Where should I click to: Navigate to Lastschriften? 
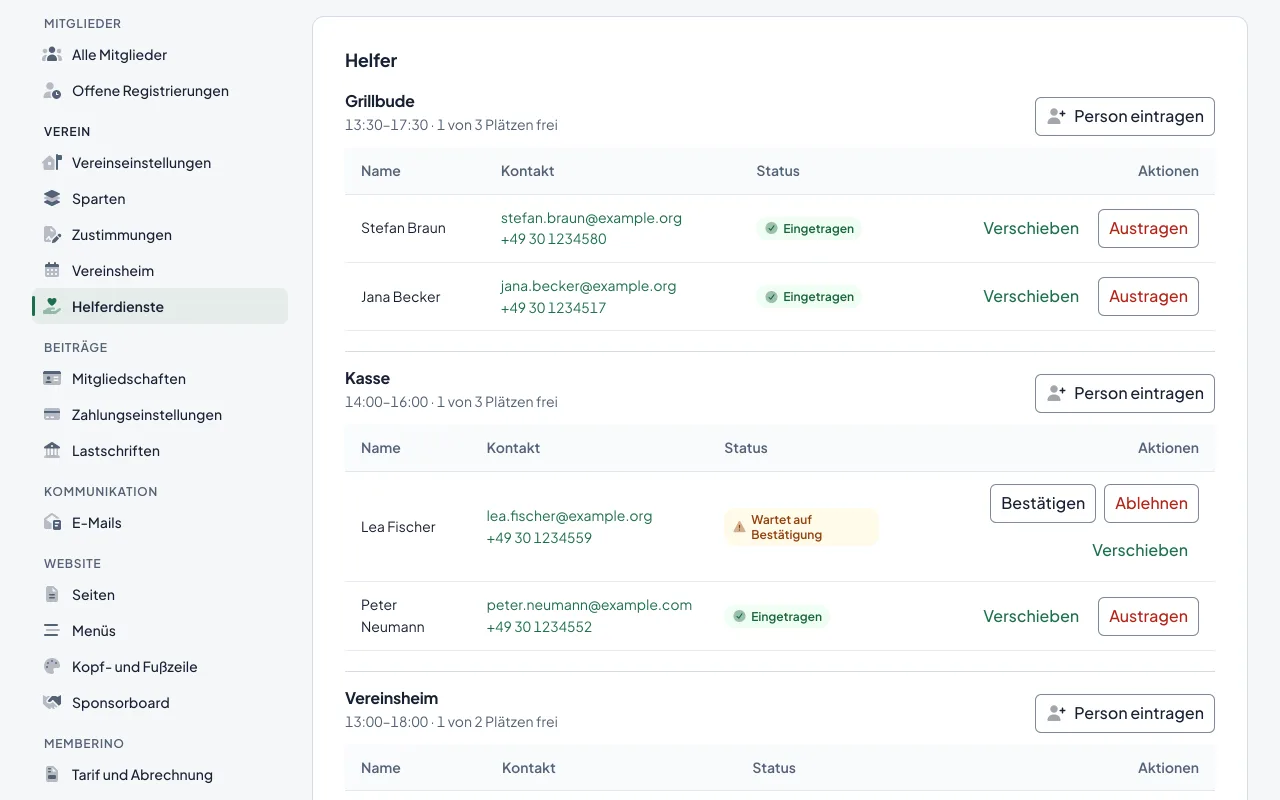[x=160, y=451]
